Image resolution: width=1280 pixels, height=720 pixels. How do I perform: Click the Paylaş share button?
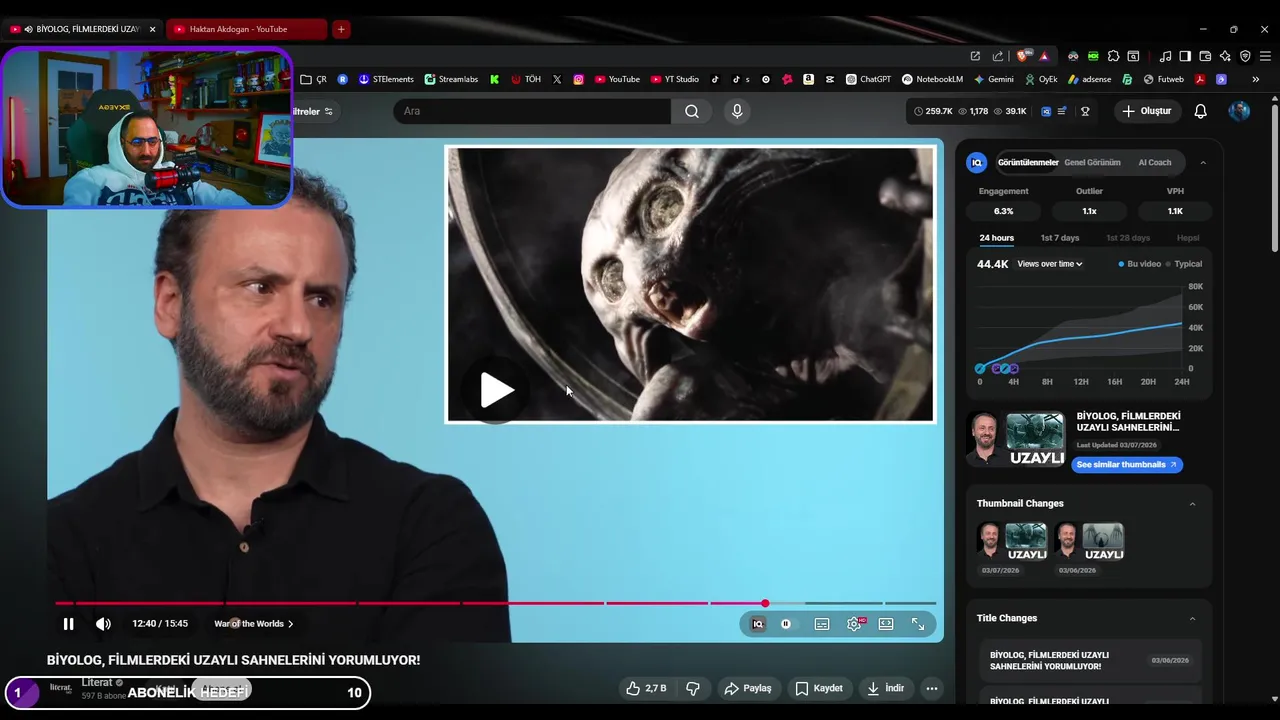(x=748, y=688)
